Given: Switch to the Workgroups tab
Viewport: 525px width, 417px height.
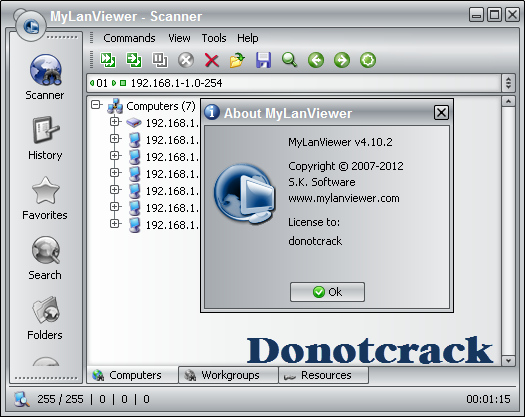Looking at the screenshot, I should 228,375.
